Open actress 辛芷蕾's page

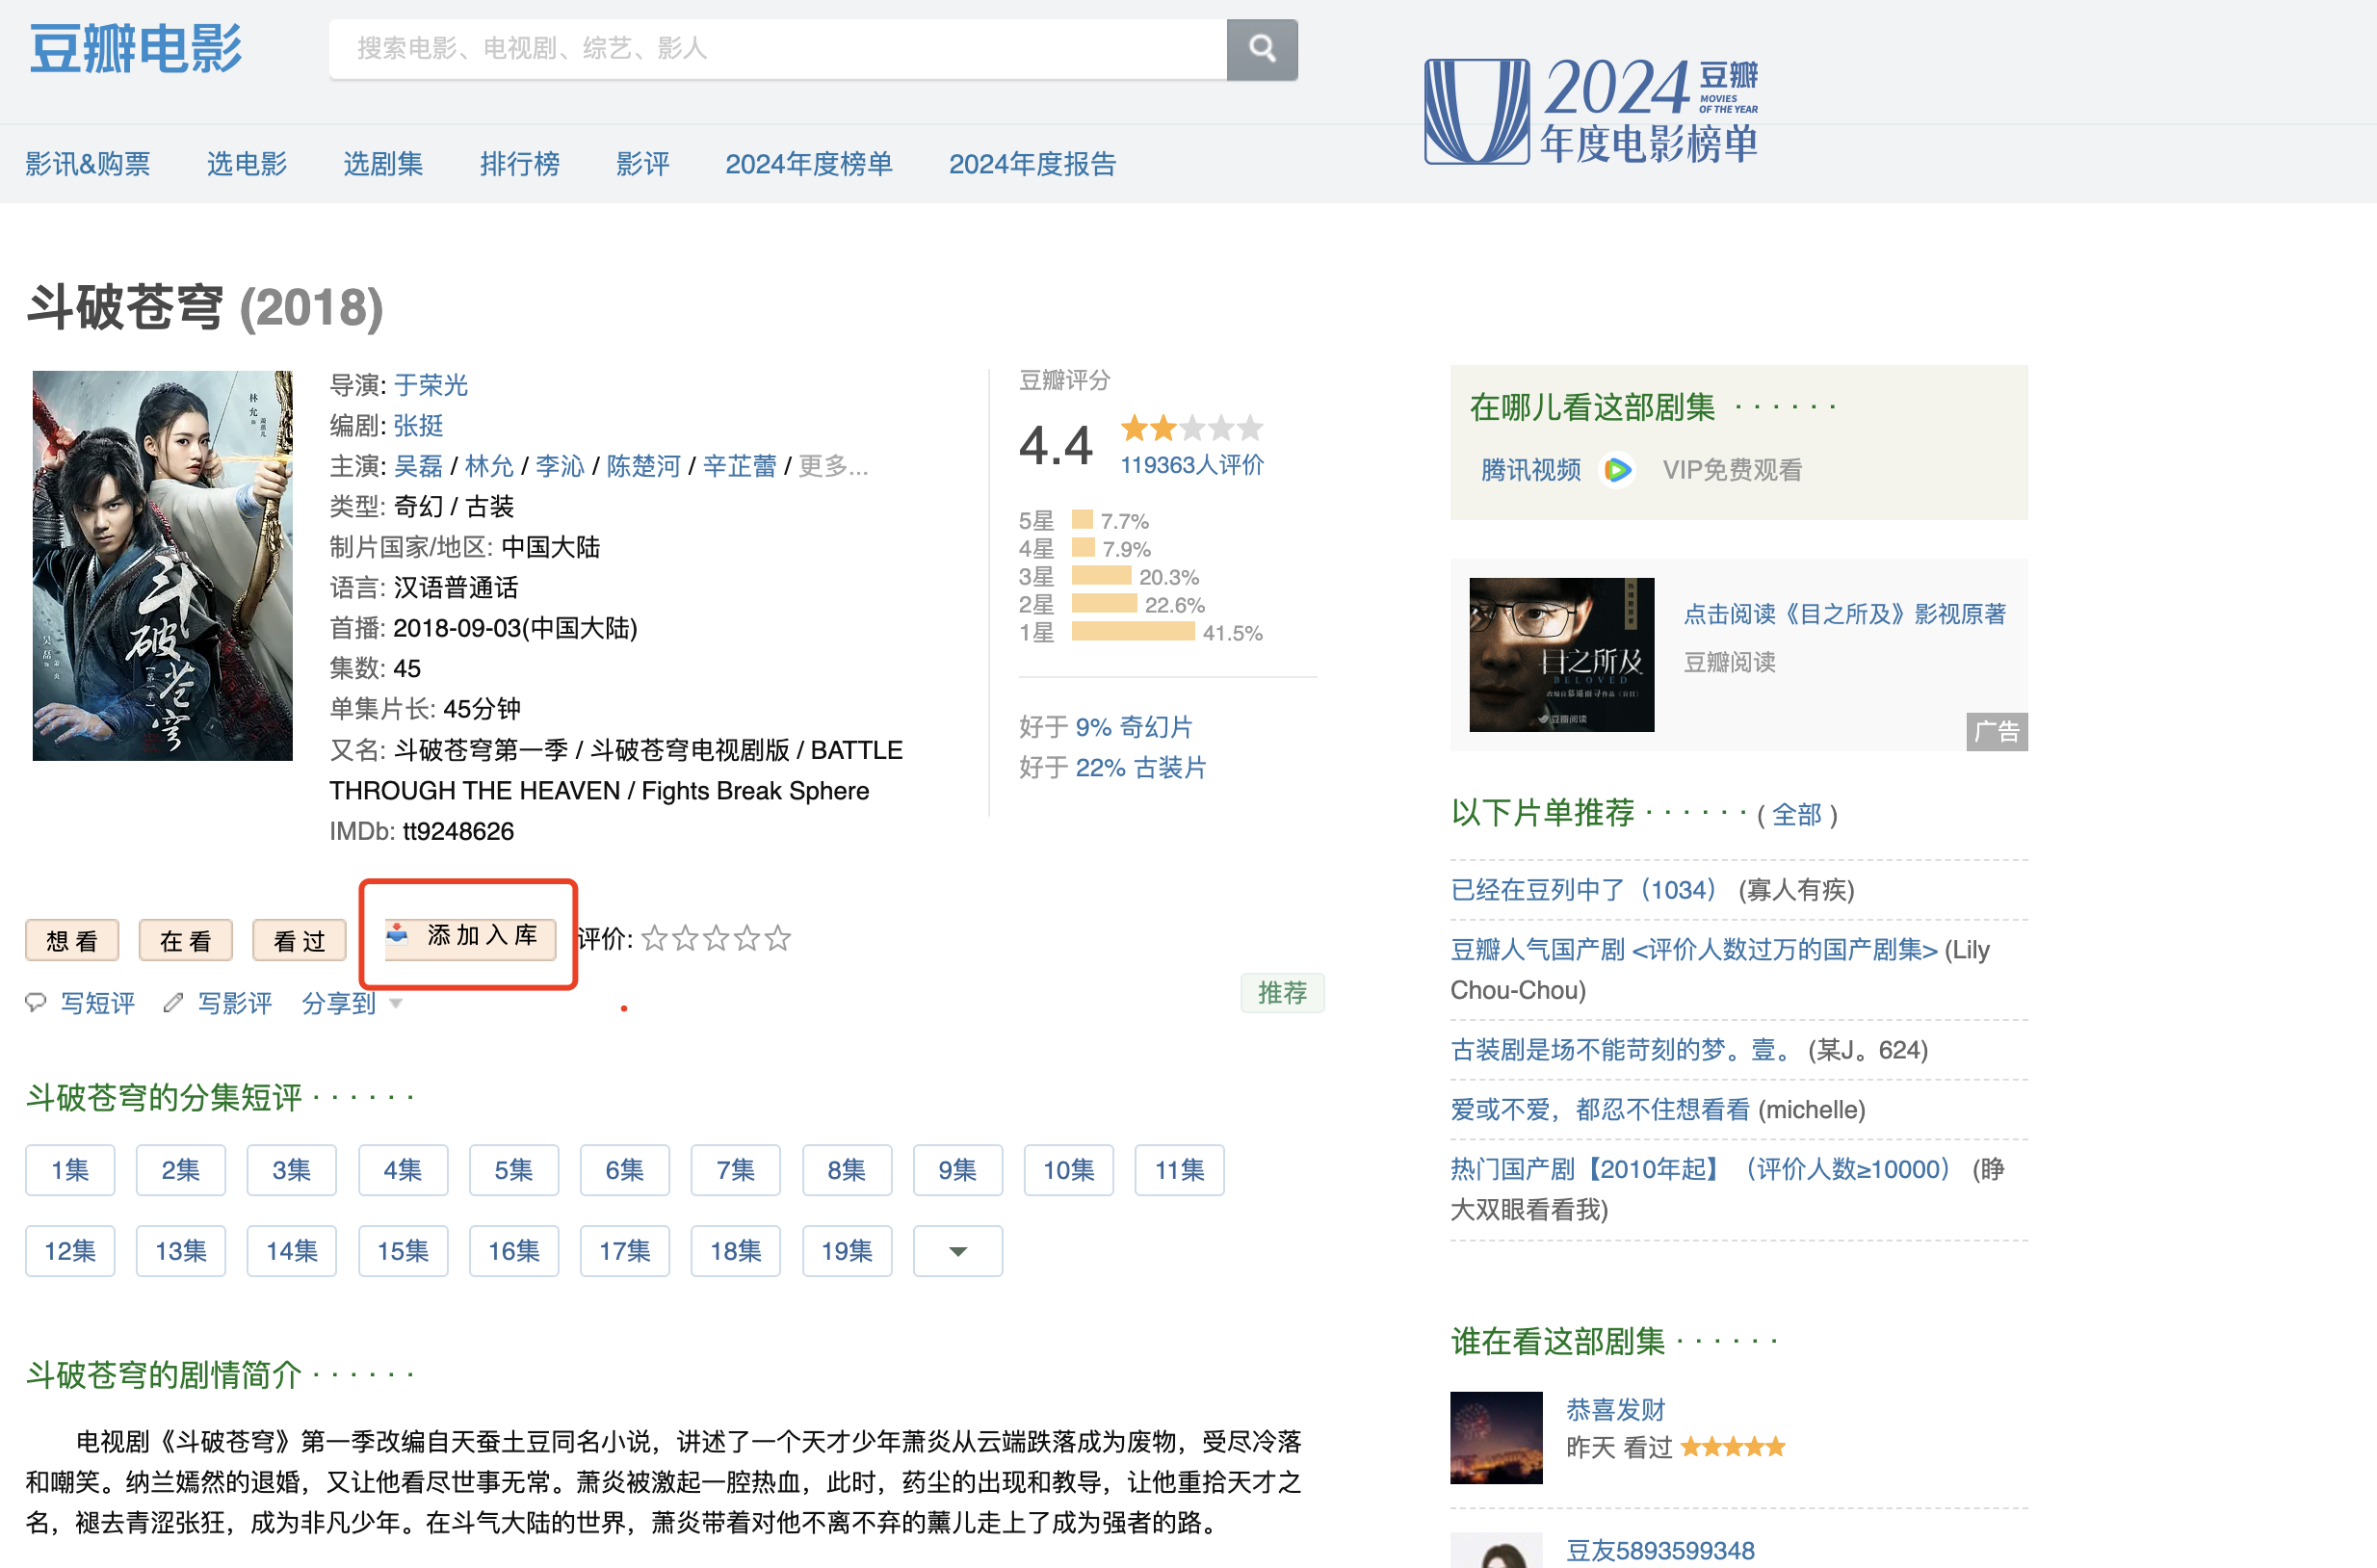coord(740,466)
